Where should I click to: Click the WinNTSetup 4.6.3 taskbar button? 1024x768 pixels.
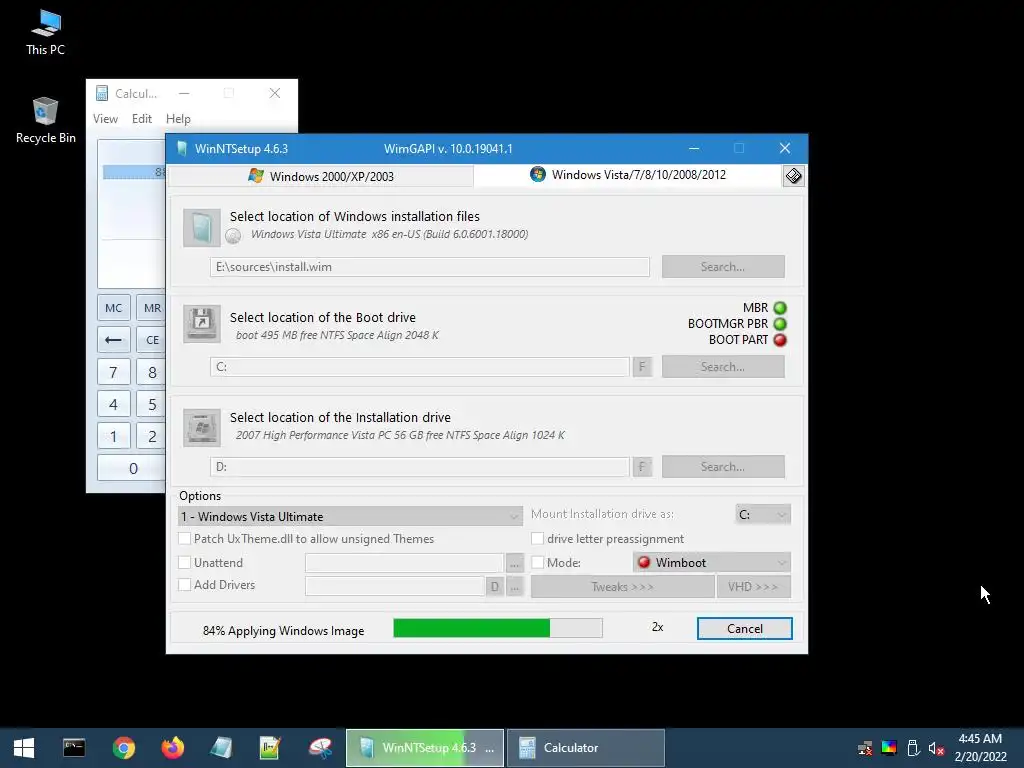[x=424, y=748]
